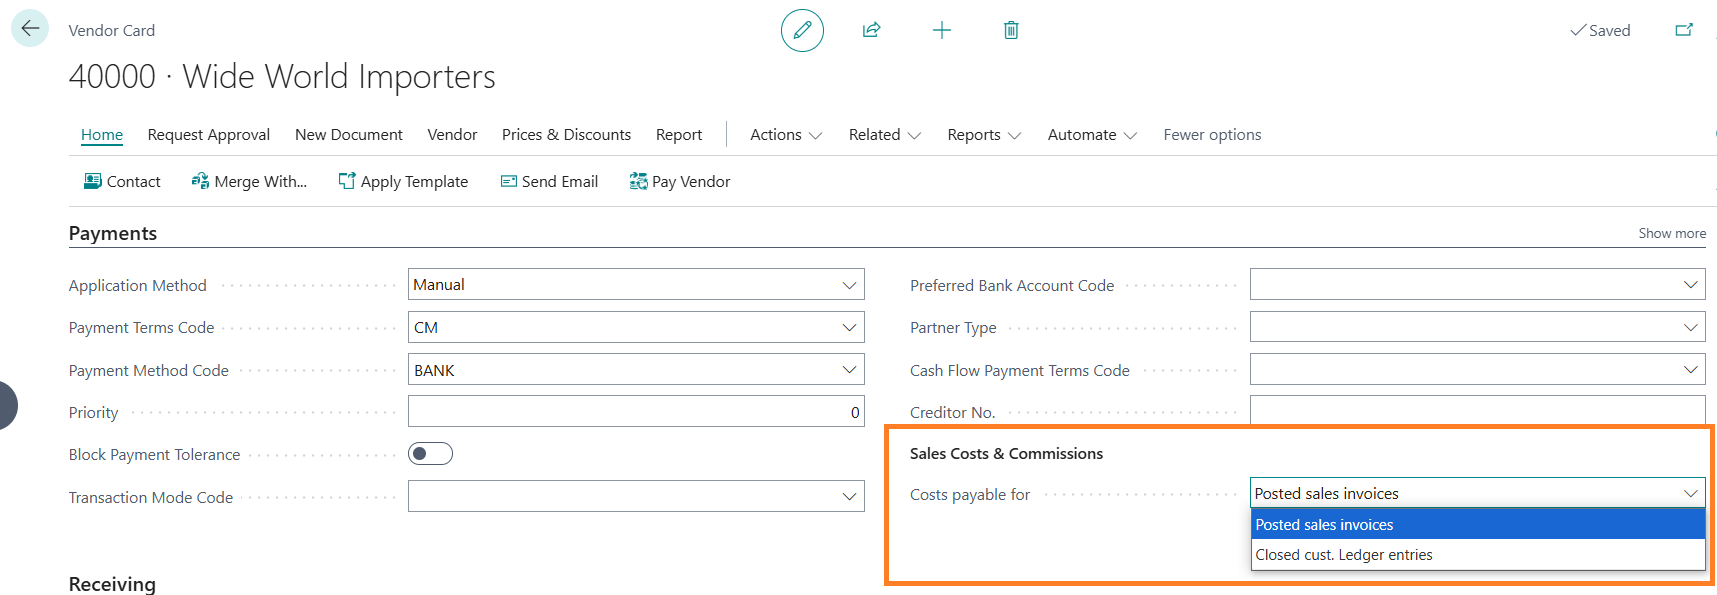Click the Payment Method Code label
This screenshot has width=1717, height=595.
(x=149, y=370)
